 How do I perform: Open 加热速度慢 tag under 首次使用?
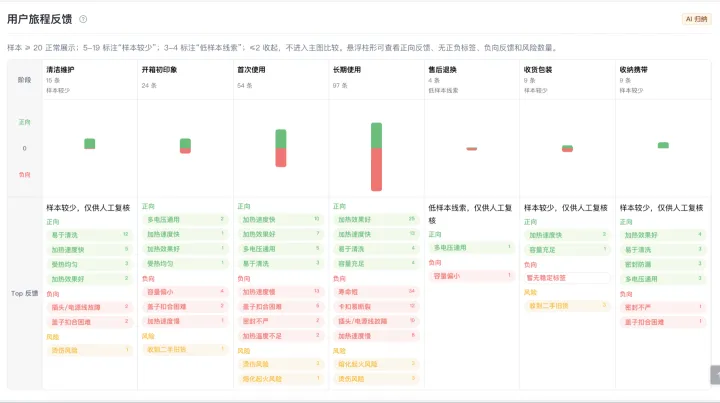(281, 292)
